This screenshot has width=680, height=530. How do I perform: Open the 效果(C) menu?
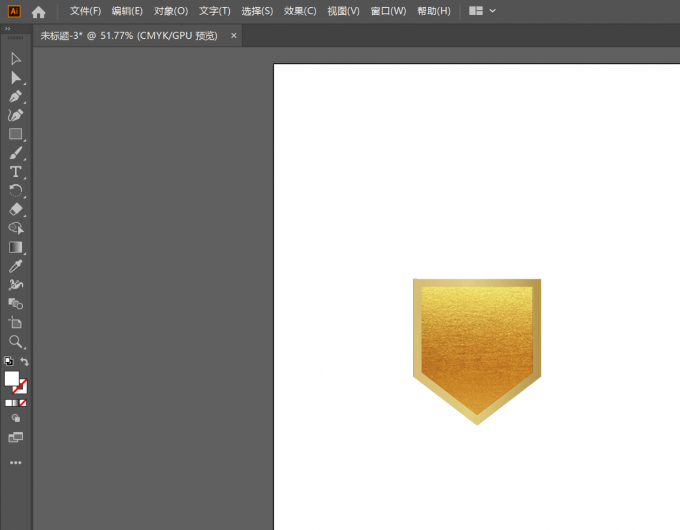[x=300, y=11]
